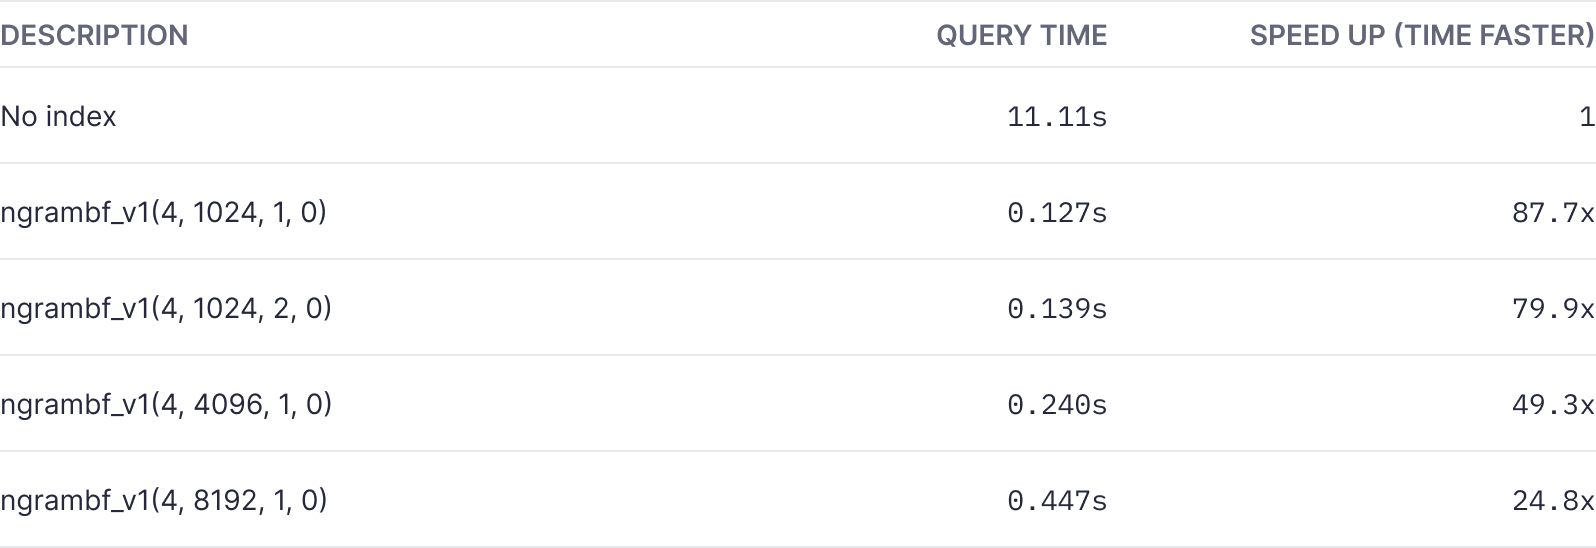Viewport: 1596px width, 548px height.
Task: Click the 79.9x speed up value
Action: 1552,309
